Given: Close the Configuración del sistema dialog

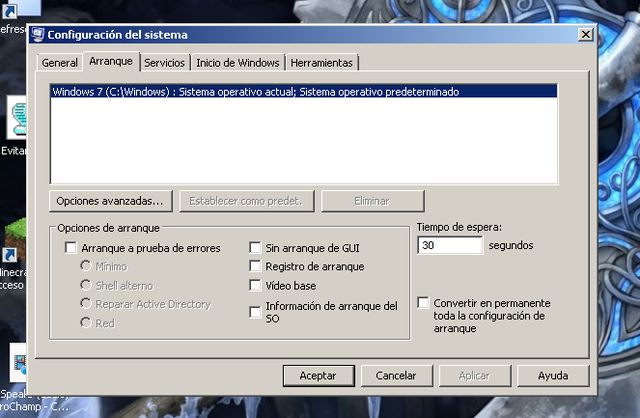Looking at the screenshot, I should (x=586, y=35).
